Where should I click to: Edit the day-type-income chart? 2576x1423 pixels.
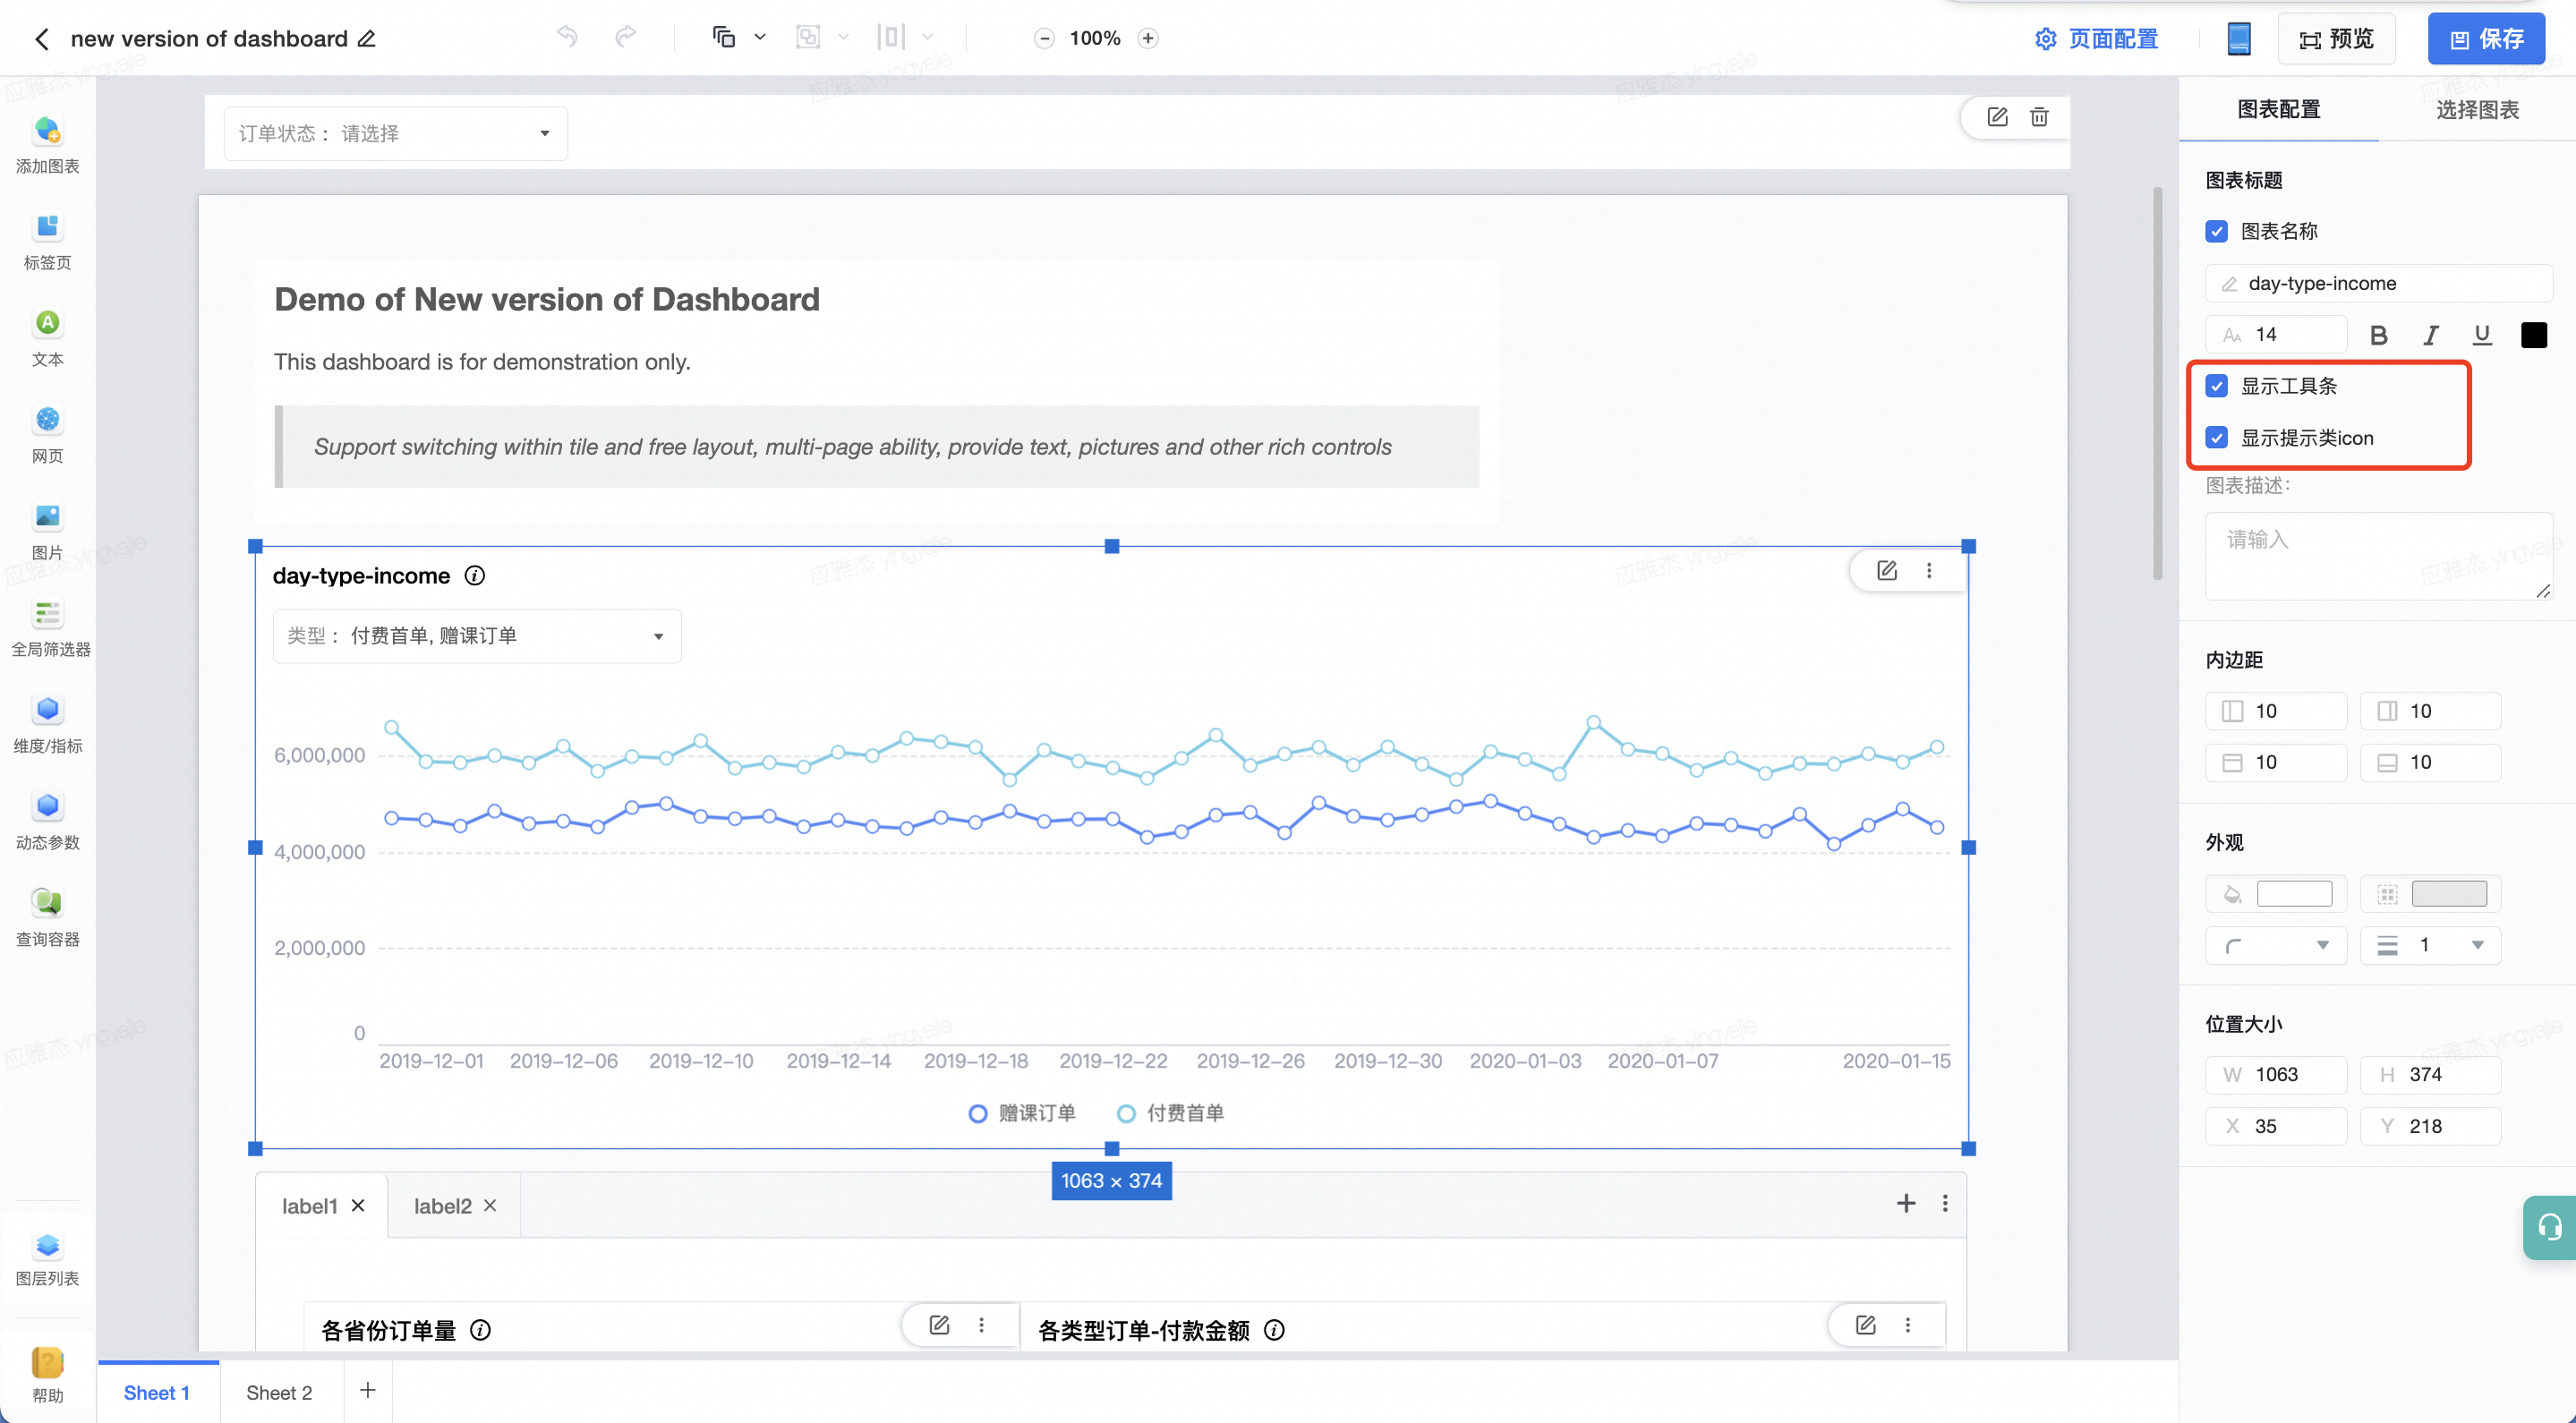tap(1887, 570)
